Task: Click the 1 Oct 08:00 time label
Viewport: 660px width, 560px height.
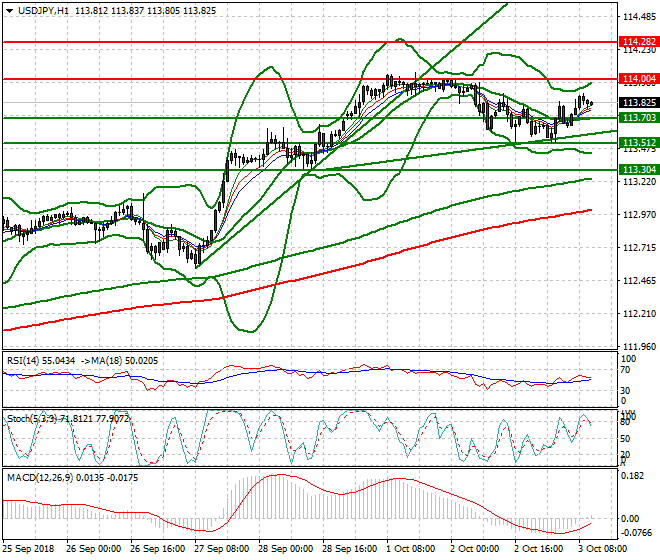Action: point(411,549)
